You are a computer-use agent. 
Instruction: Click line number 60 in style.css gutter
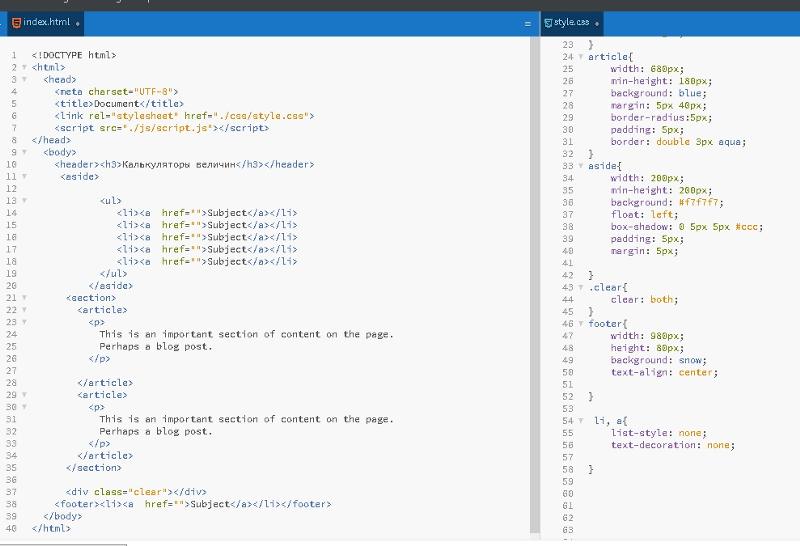click(568, 493)
